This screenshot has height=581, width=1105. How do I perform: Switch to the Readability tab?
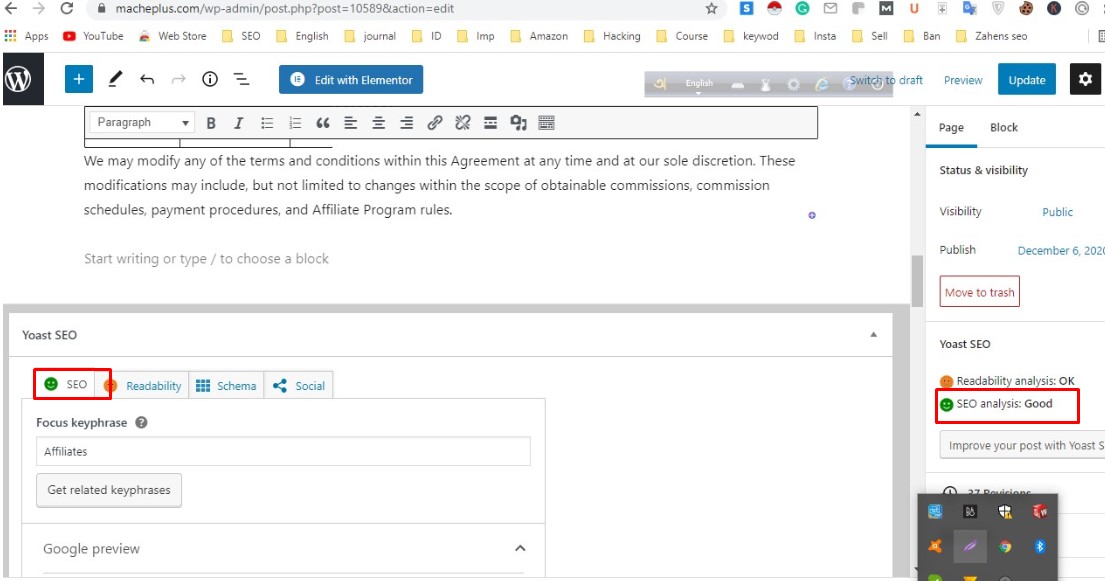coord(143,385)
